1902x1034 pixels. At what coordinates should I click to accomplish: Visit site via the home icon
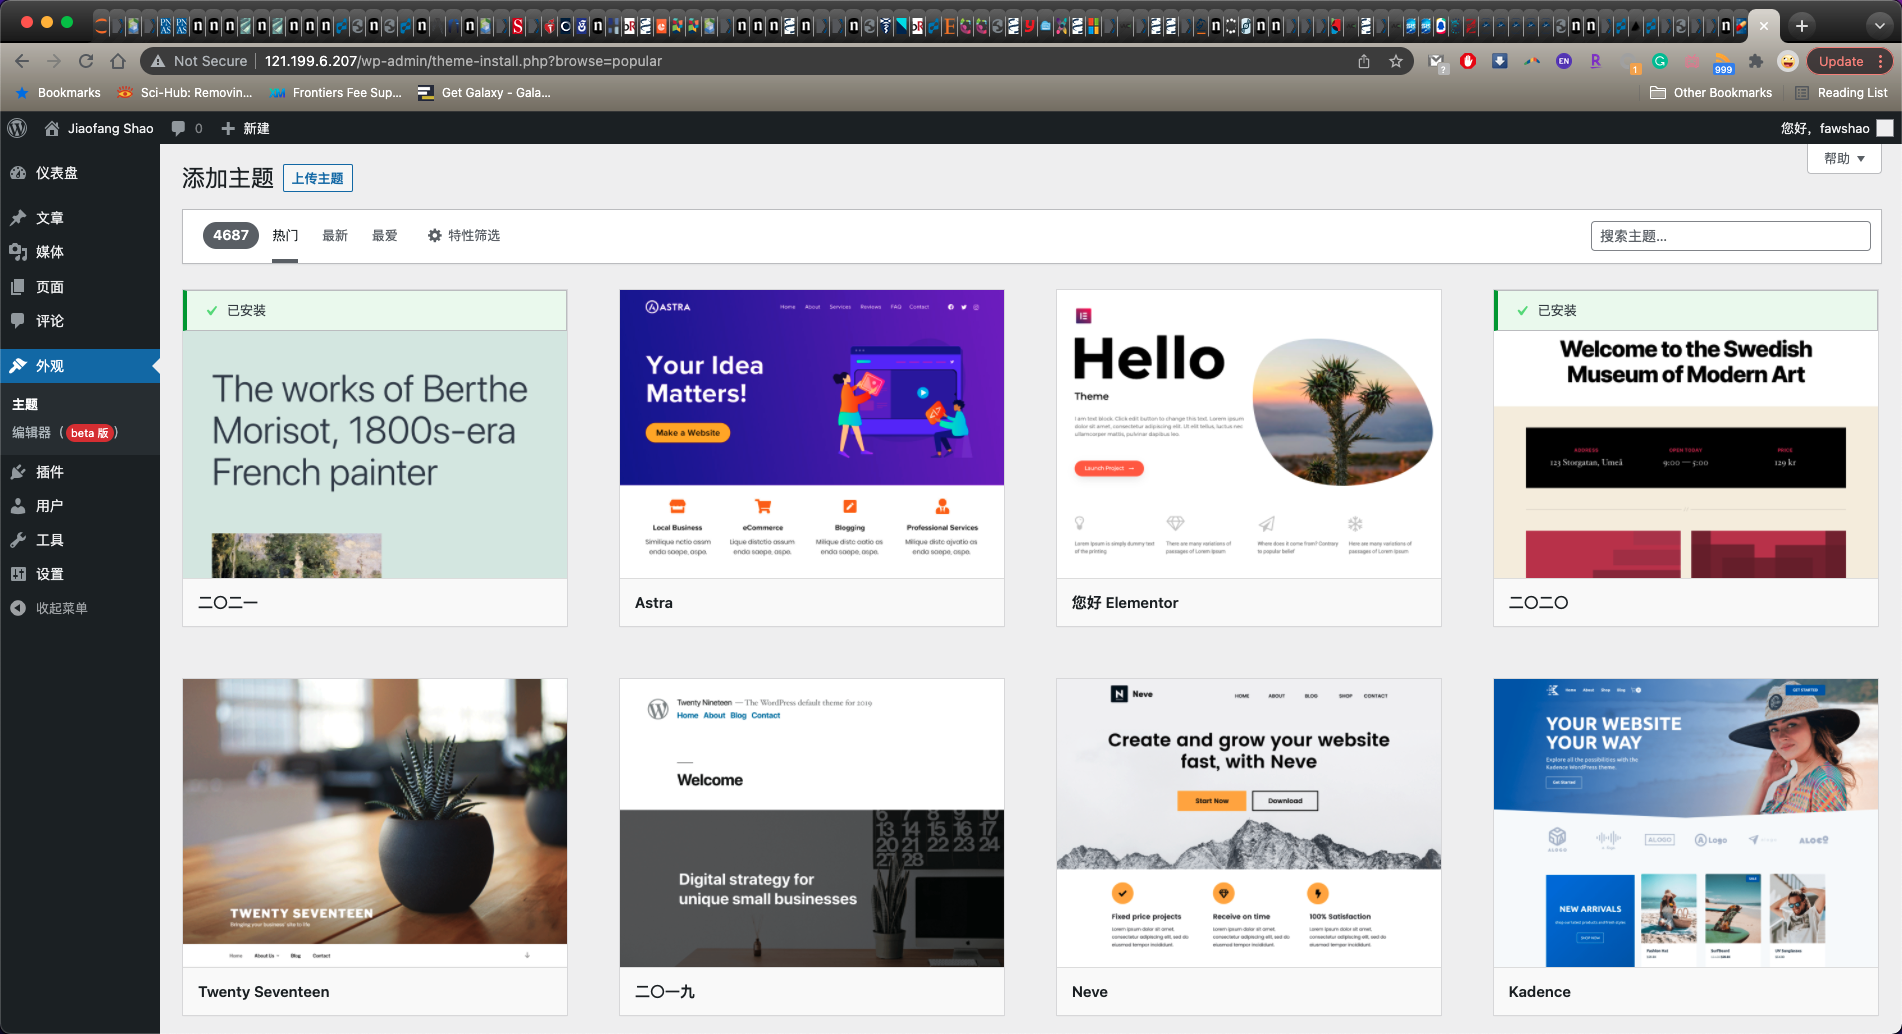pos(52,128)
